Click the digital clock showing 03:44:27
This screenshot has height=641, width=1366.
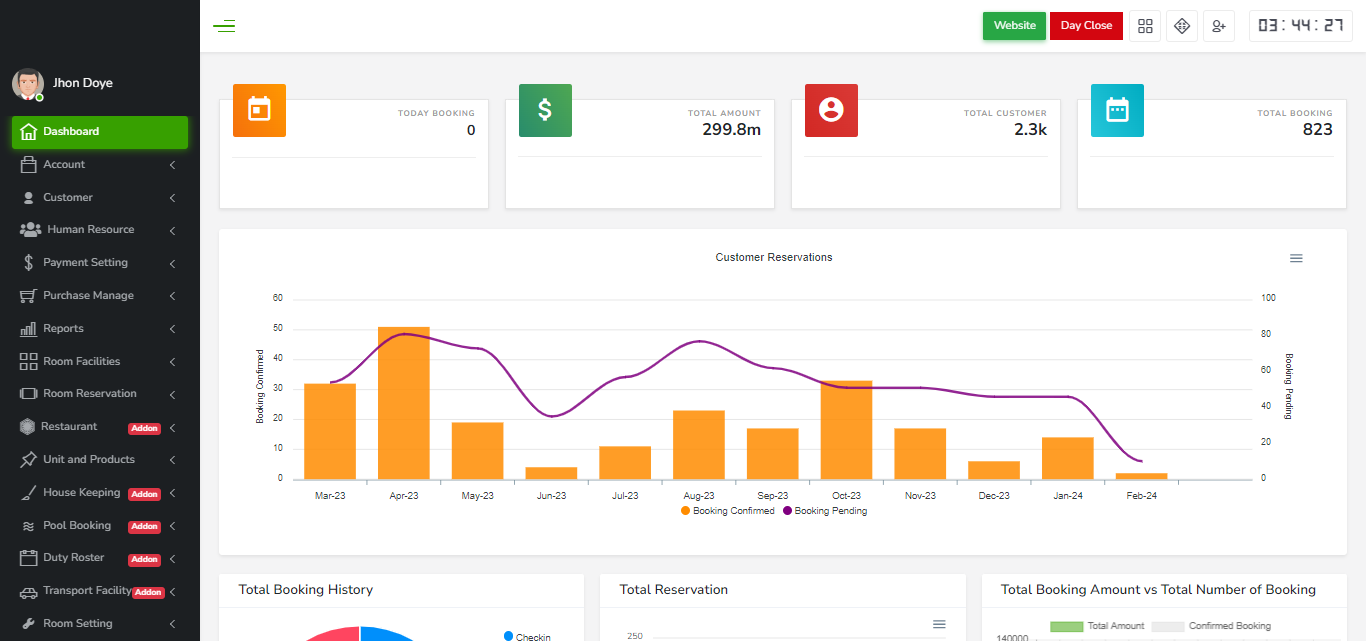pyautogui.click(x=1301, y=26)
